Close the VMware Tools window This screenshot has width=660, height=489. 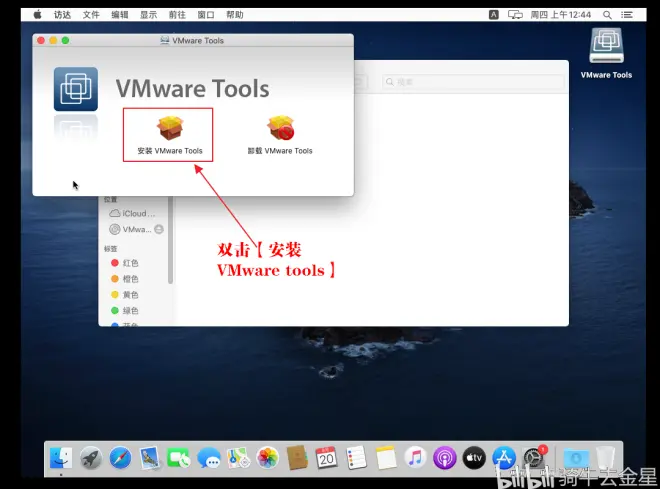[41, 40]
